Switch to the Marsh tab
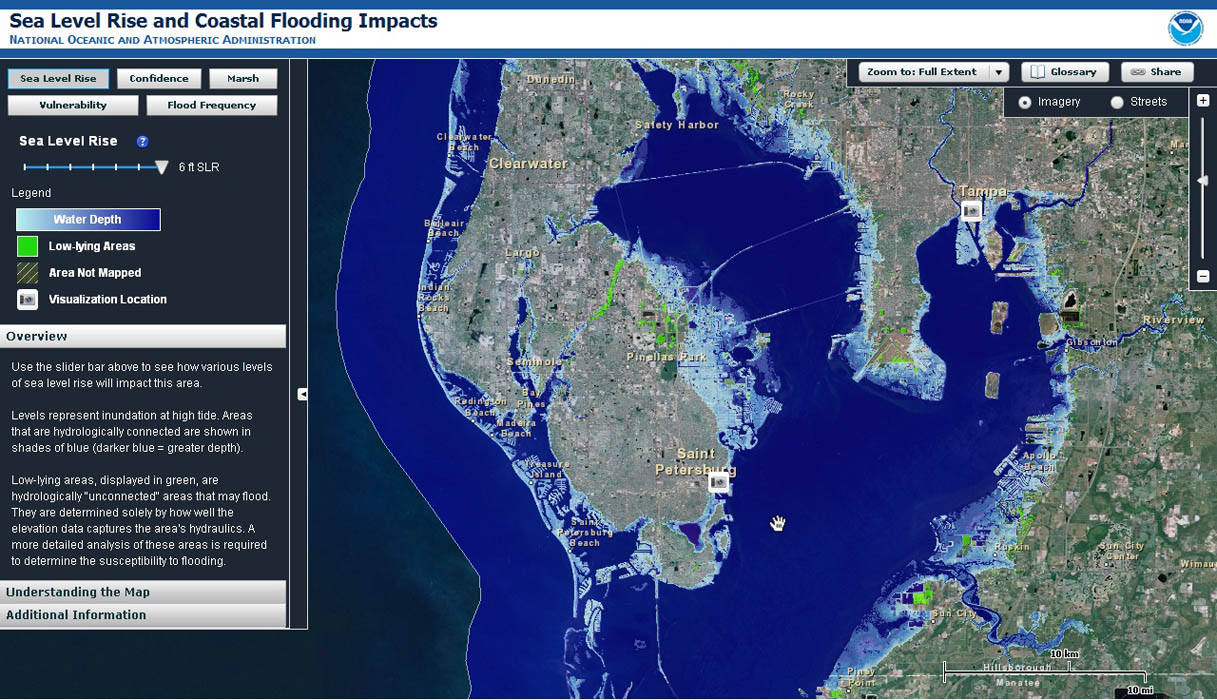Screen dimensions: 1217x700 pos(243,79)
